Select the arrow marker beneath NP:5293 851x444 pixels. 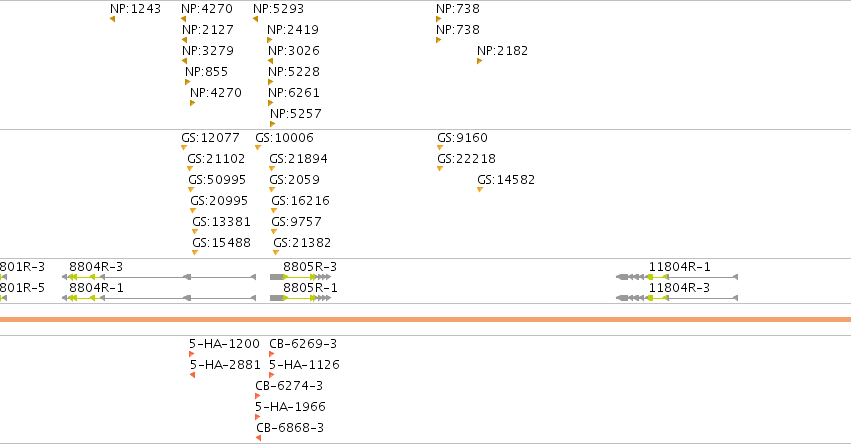pyautogui.click(x=255, y=19)
